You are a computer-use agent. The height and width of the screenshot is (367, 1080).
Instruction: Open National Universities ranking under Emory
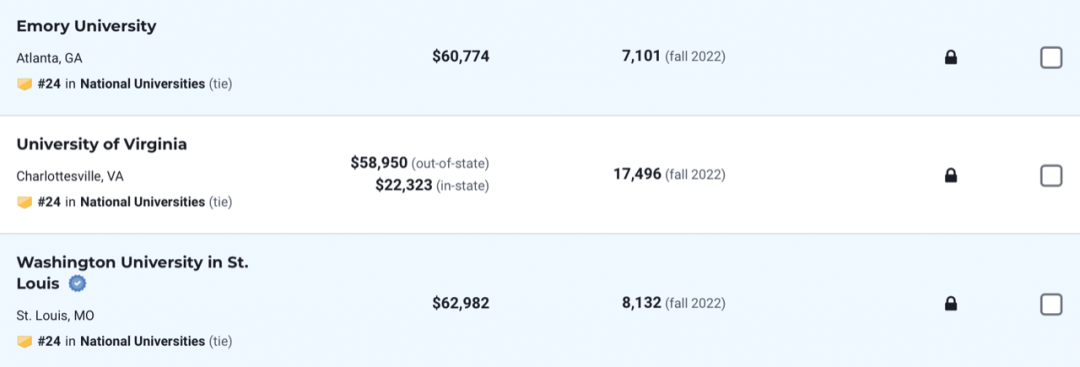[x=143, y=84]
